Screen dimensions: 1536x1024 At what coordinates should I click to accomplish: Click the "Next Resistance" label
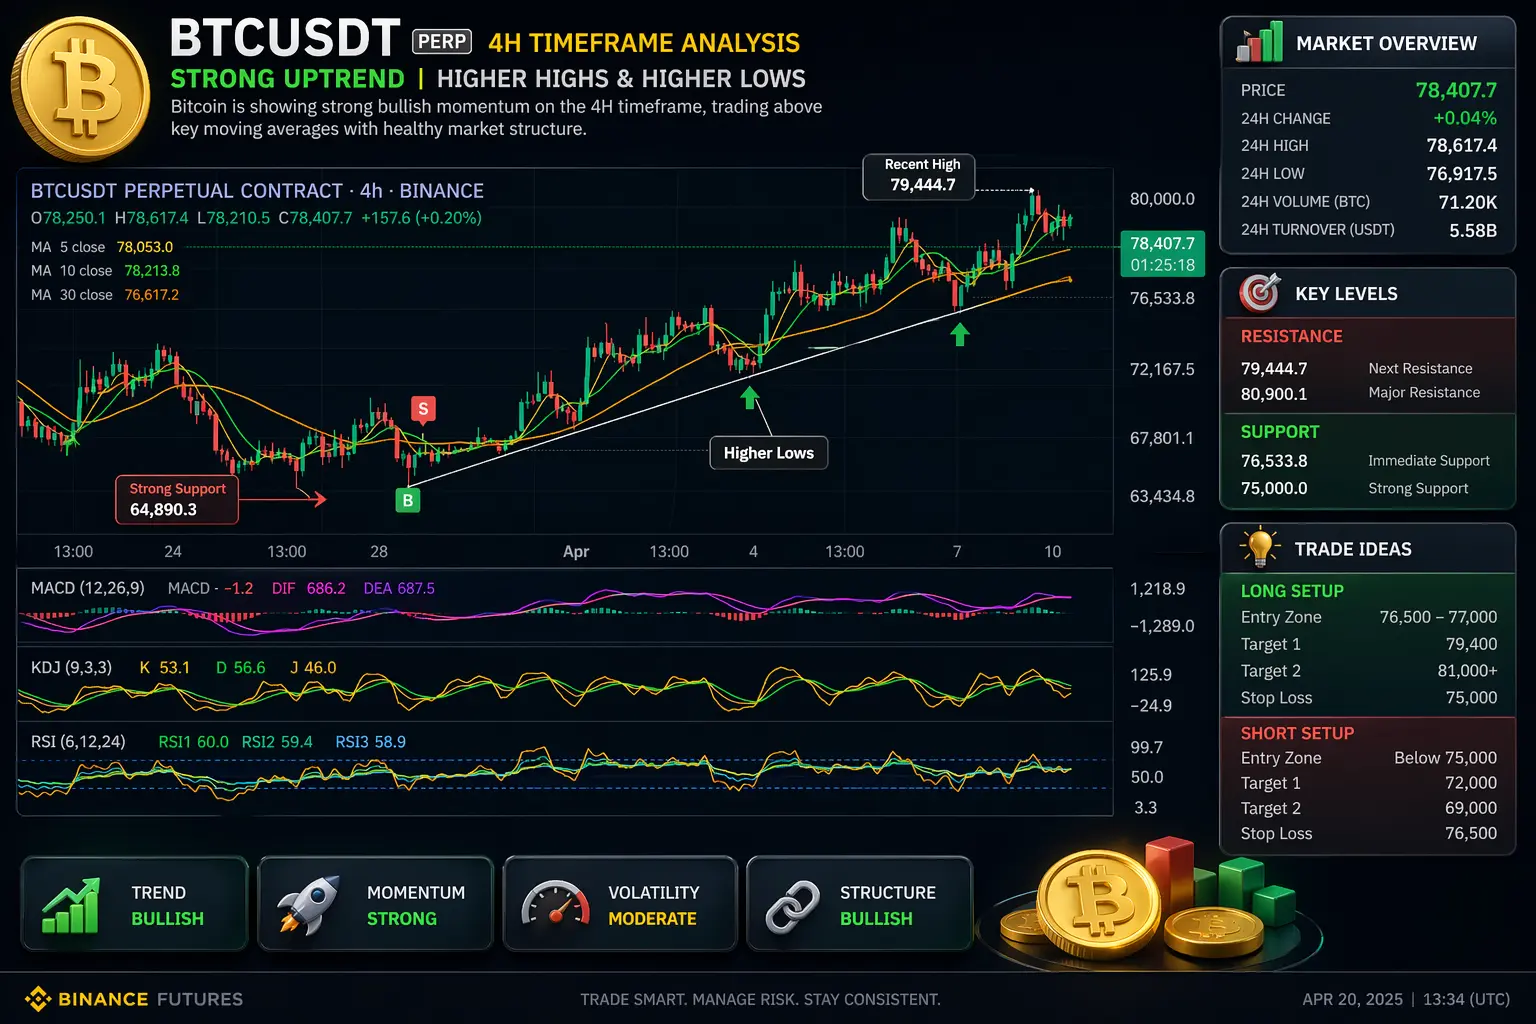click(1420, 369)
